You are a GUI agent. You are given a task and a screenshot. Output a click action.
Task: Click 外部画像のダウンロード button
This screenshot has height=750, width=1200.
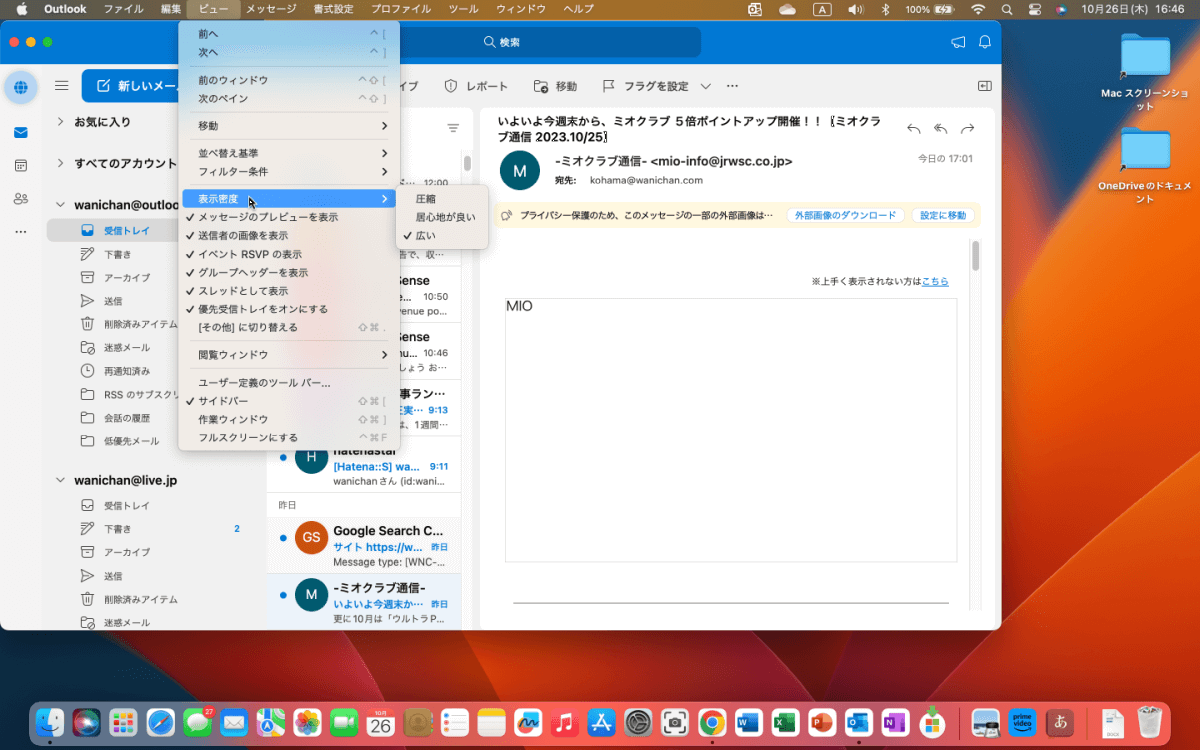click(x=845, y=215)
